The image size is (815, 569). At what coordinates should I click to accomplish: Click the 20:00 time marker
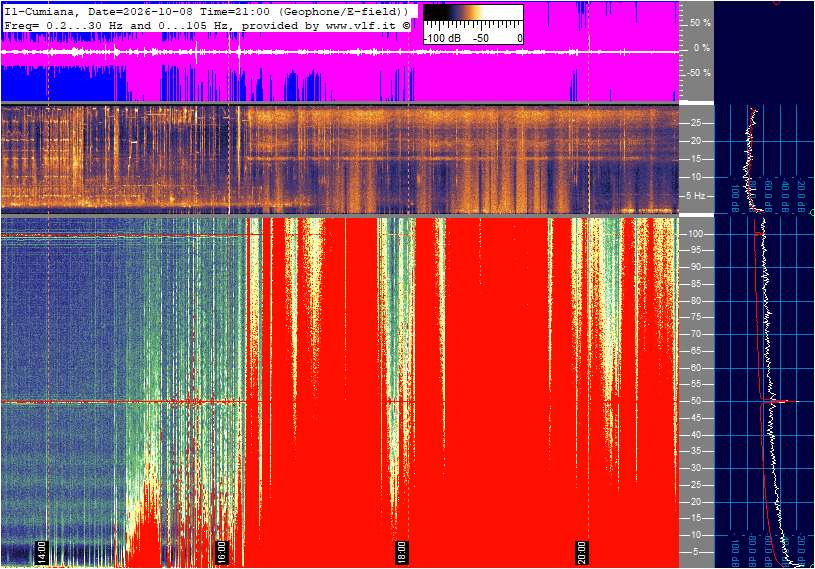click(x=581, y=552)
